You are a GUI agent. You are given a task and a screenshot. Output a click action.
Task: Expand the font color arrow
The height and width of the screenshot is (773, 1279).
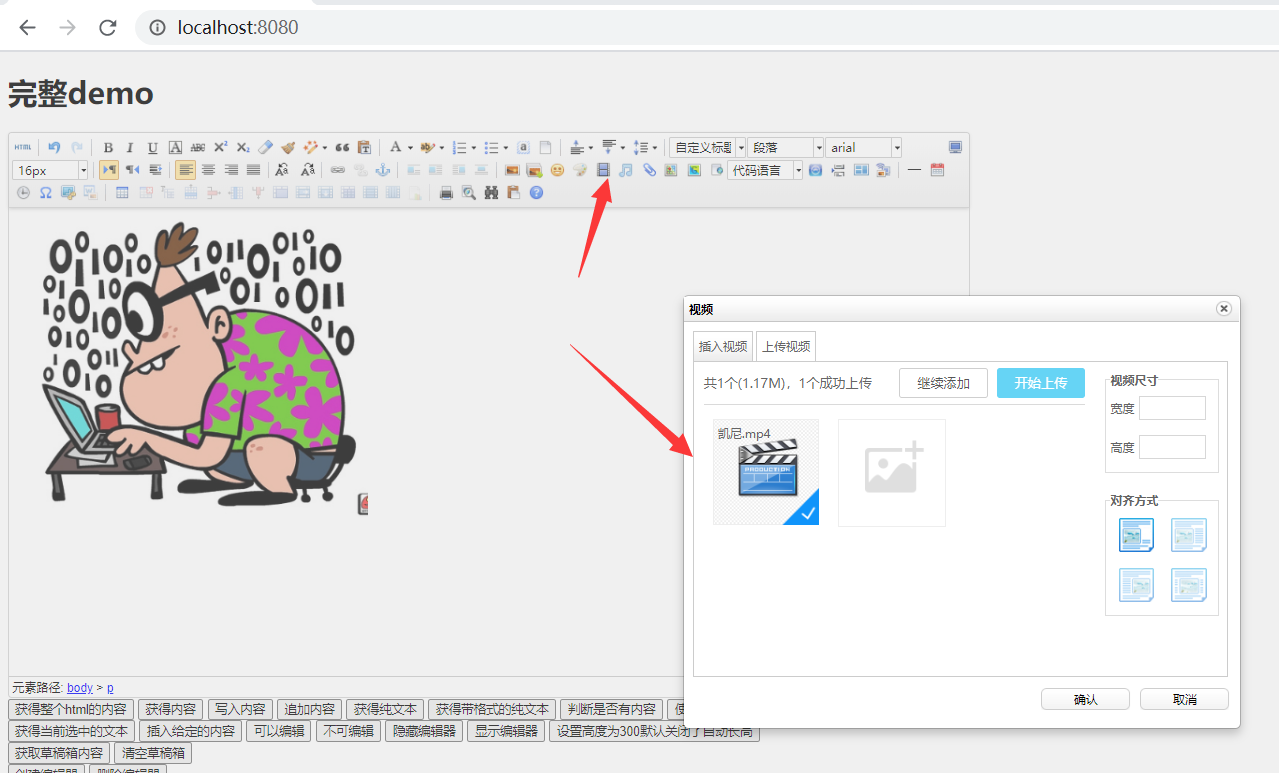[x=410, y=148]
